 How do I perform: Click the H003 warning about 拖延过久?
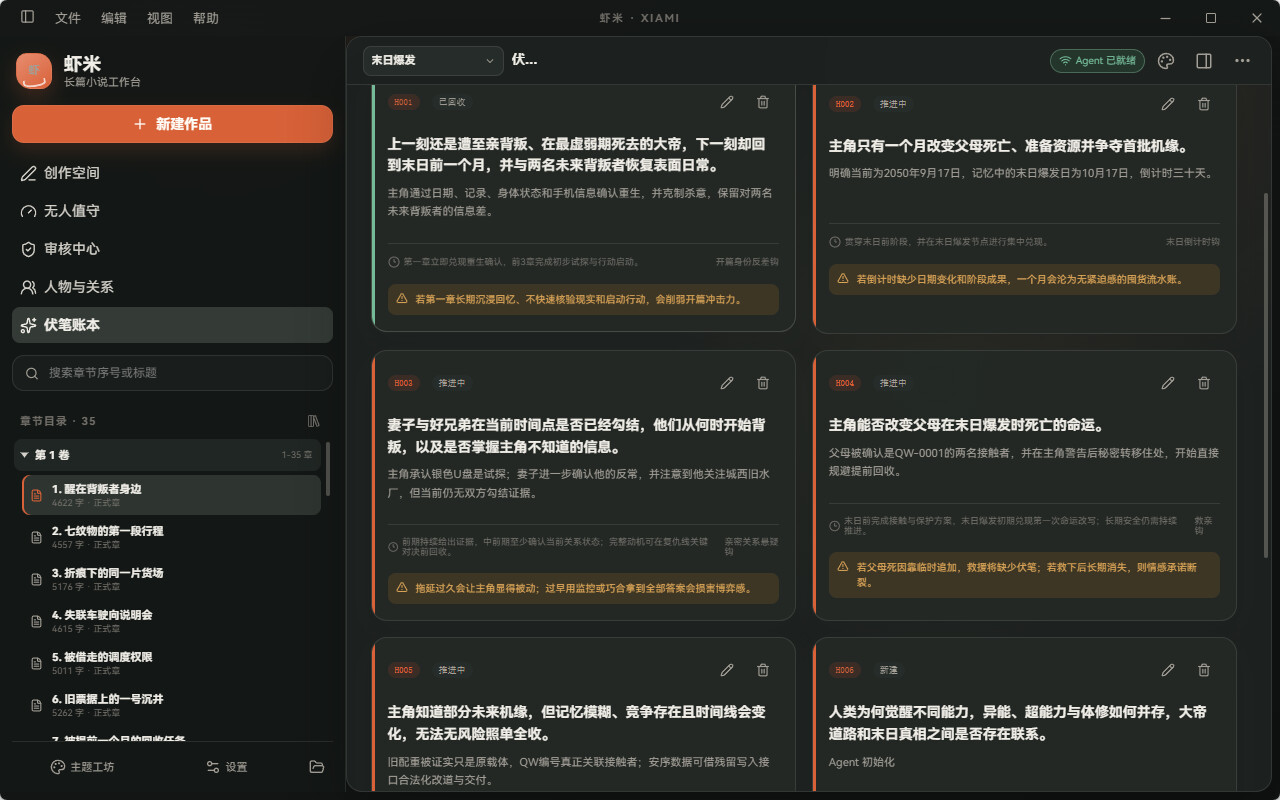tap(583, 588)
